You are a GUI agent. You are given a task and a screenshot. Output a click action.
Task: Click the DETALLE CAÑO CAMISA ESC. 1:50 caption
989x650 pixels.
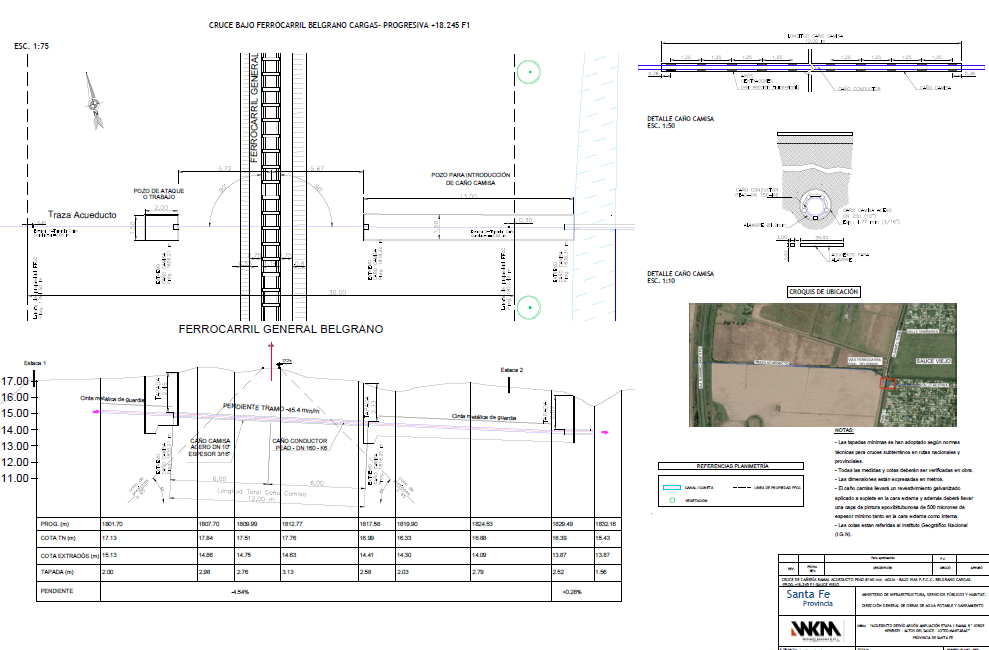tap(681, 122)
